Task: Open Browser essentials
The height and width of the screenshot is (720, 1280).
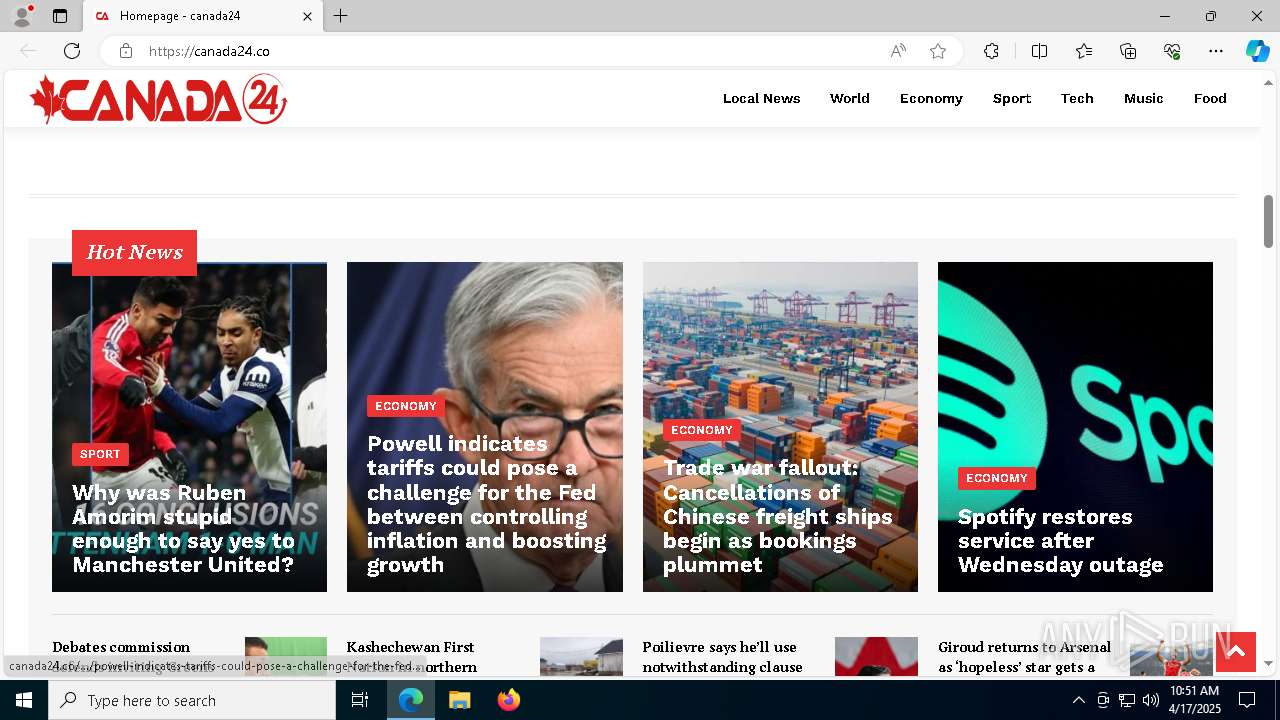Action: tap(1172, 51)
